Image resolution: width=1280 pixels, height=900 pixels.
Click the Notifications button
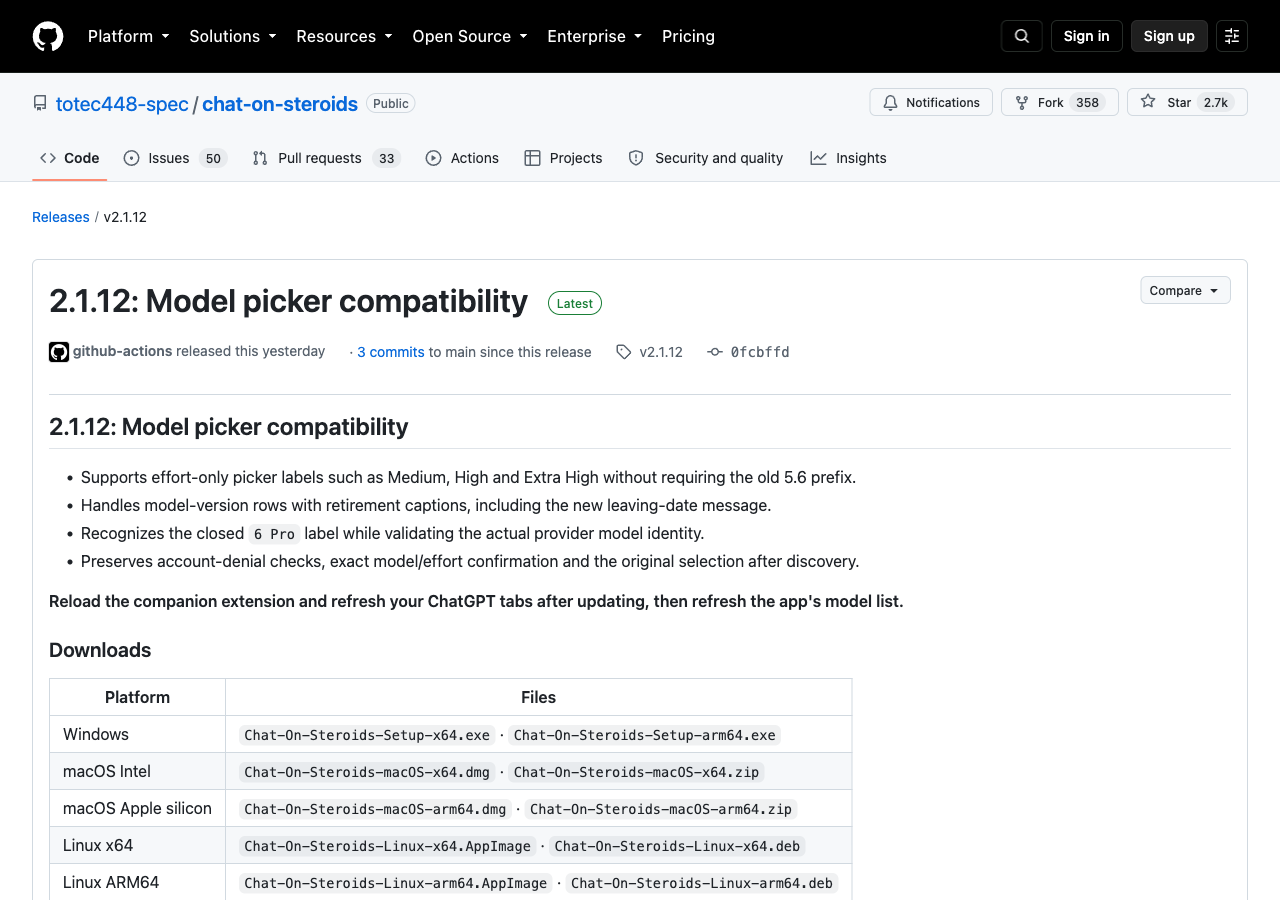[x=931, y=102]
